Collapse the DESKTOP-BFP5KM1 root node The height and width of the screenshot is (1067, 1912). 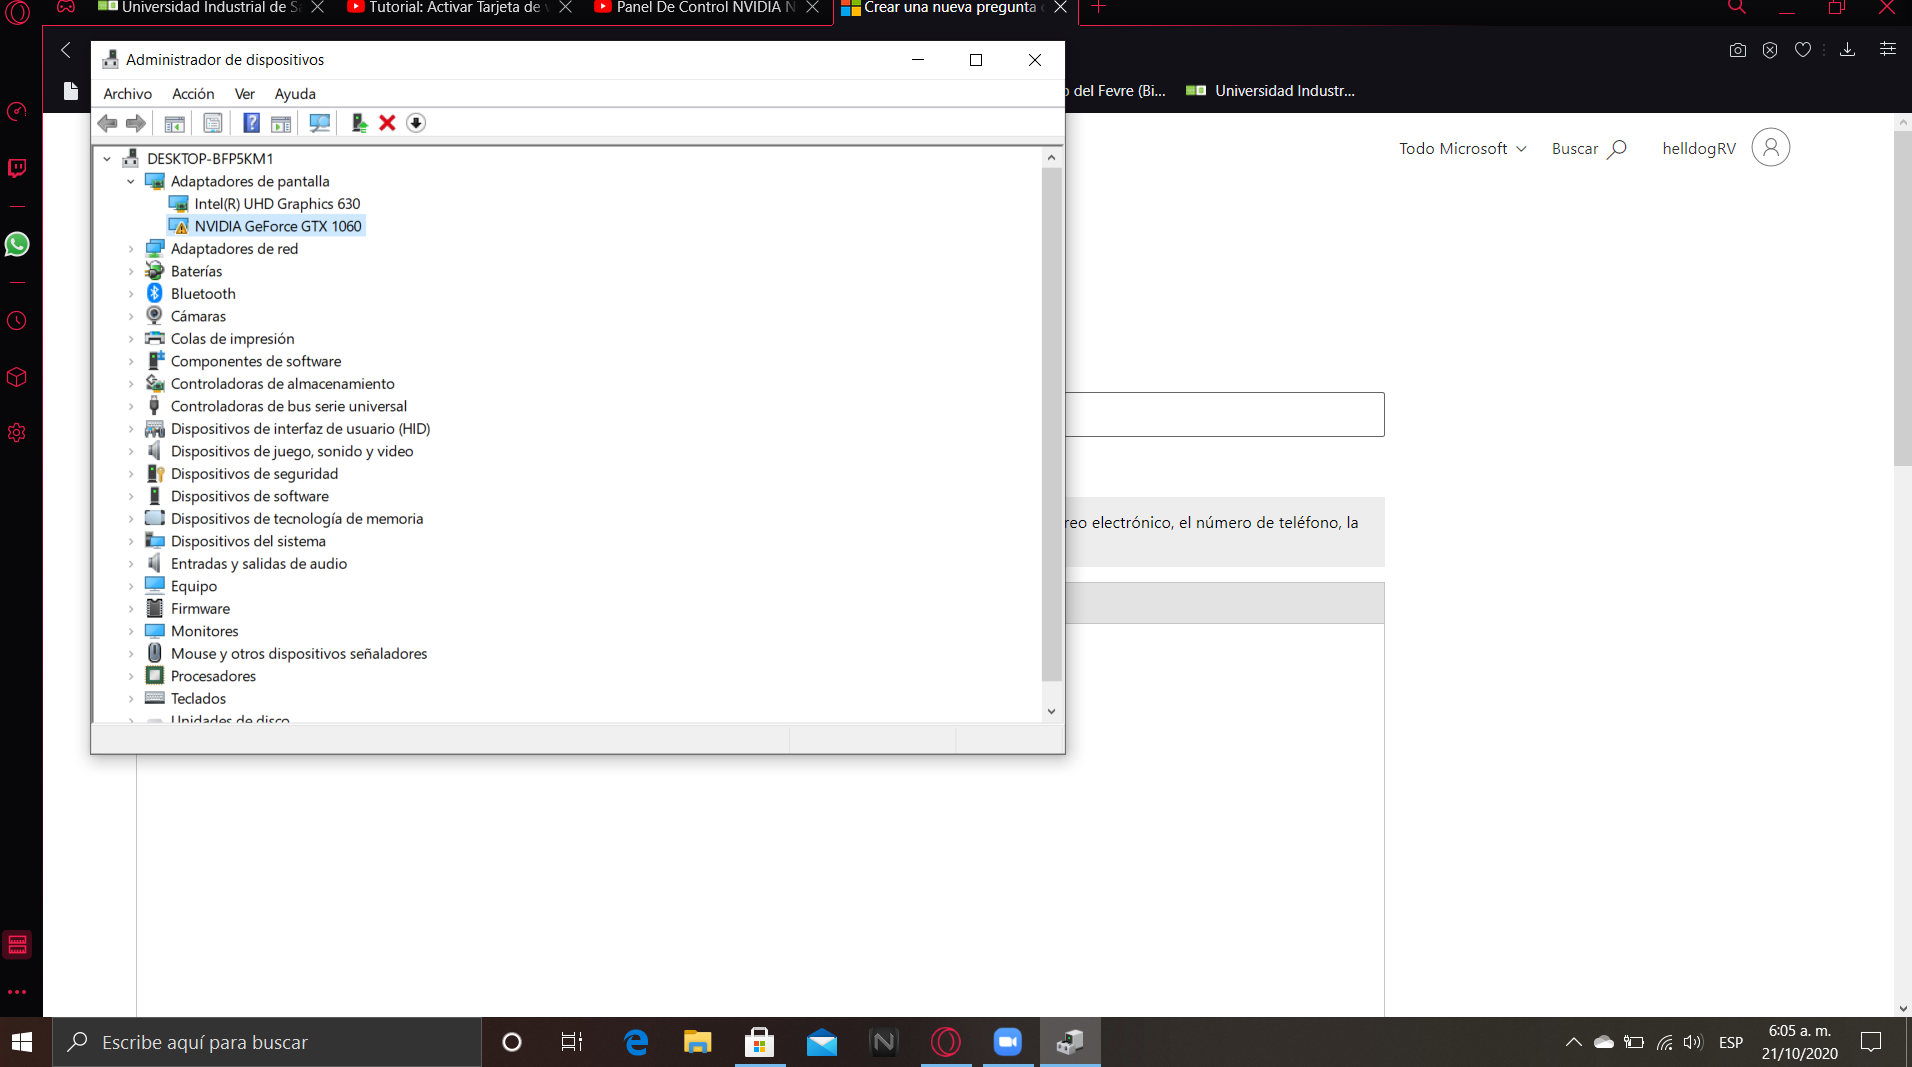pos(107,158)
